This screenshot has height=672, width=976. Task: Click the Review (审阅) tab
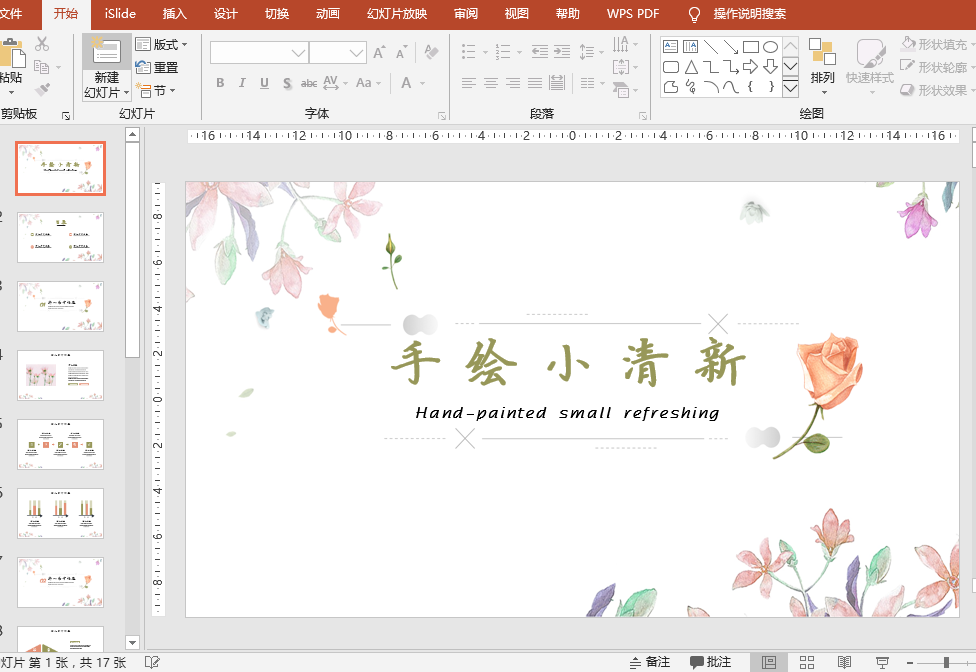(x=466, y=14)
